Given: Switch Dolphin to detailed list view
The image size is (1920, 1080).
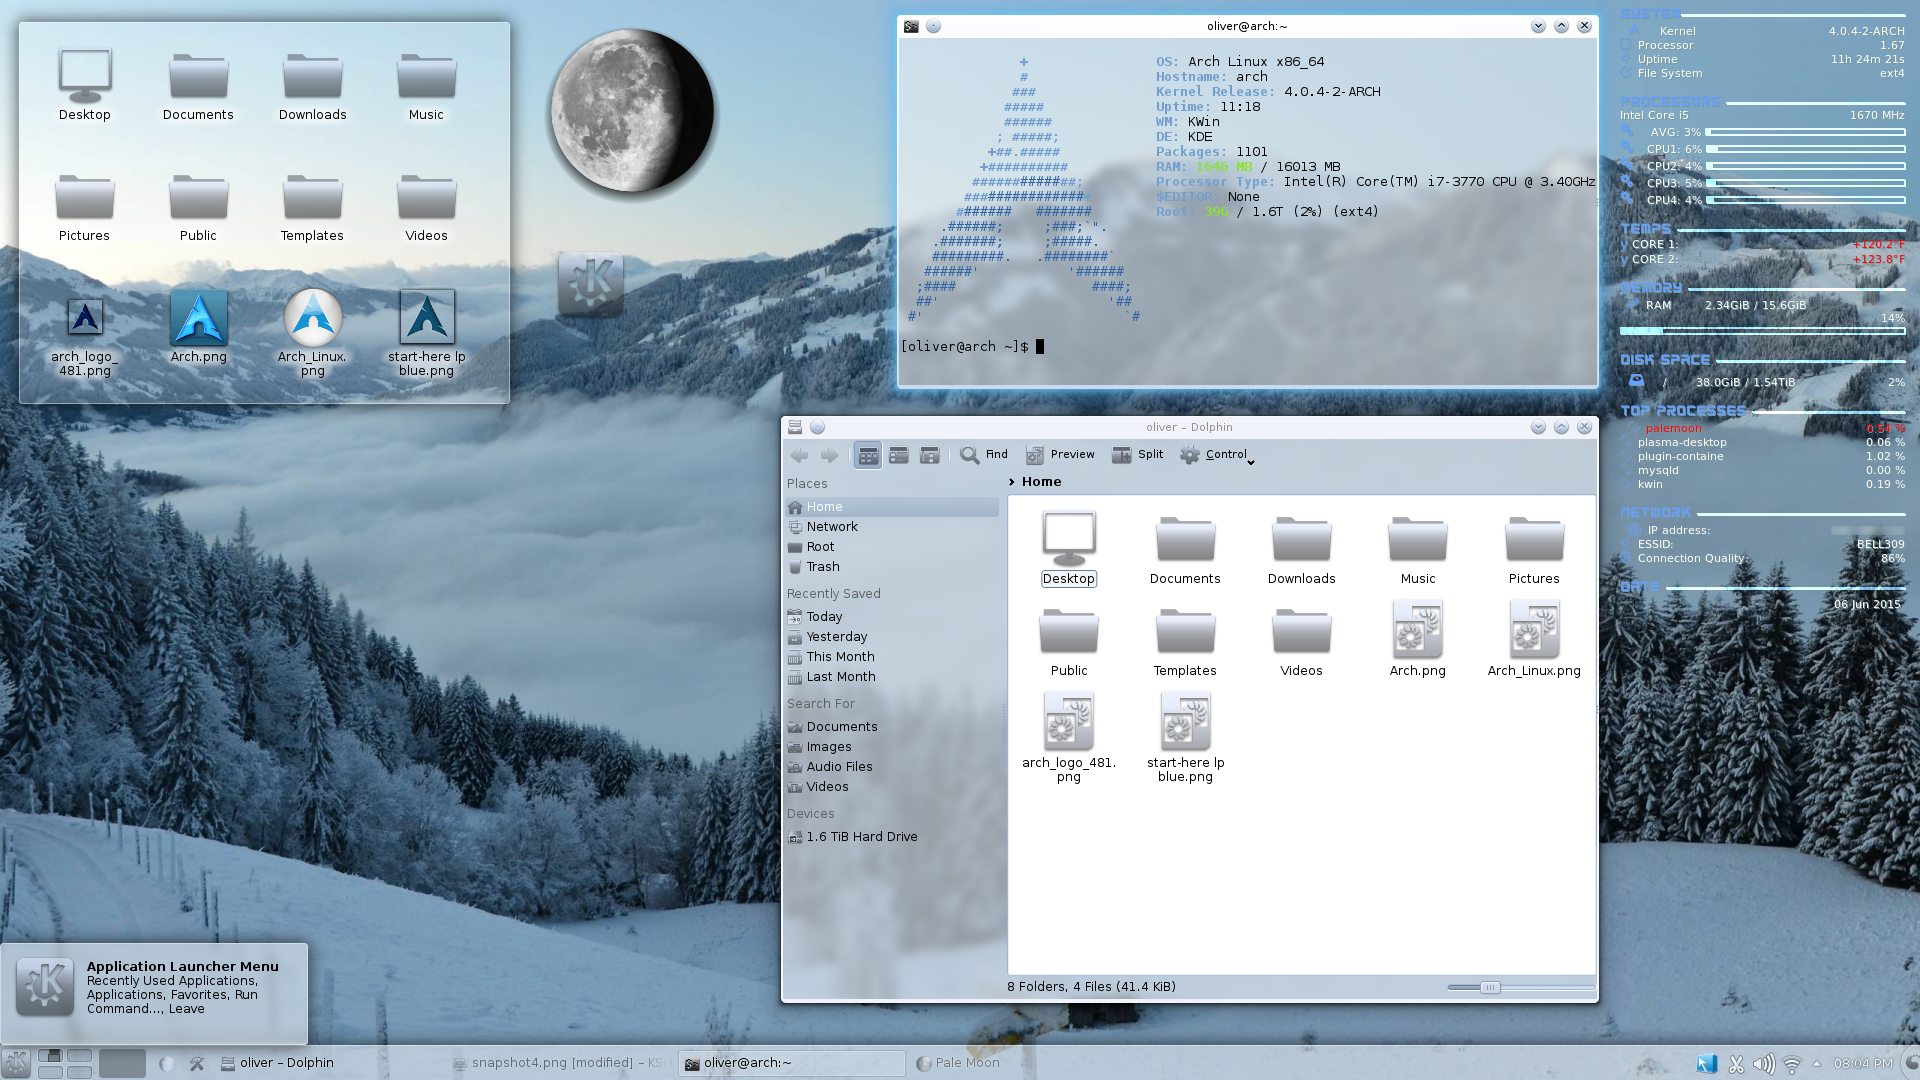Looking at the screenshot, I should (898, 455).
